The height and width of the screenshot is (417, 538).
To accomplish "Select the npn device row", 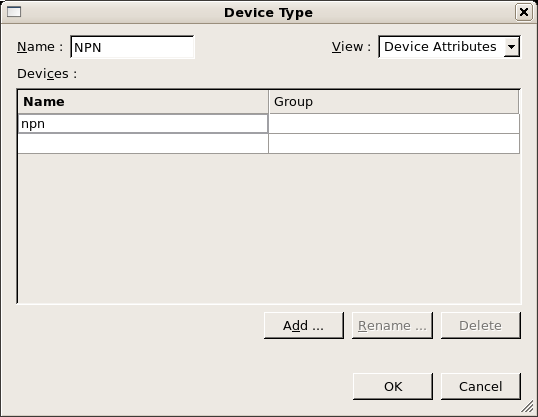I will [269, 124].
